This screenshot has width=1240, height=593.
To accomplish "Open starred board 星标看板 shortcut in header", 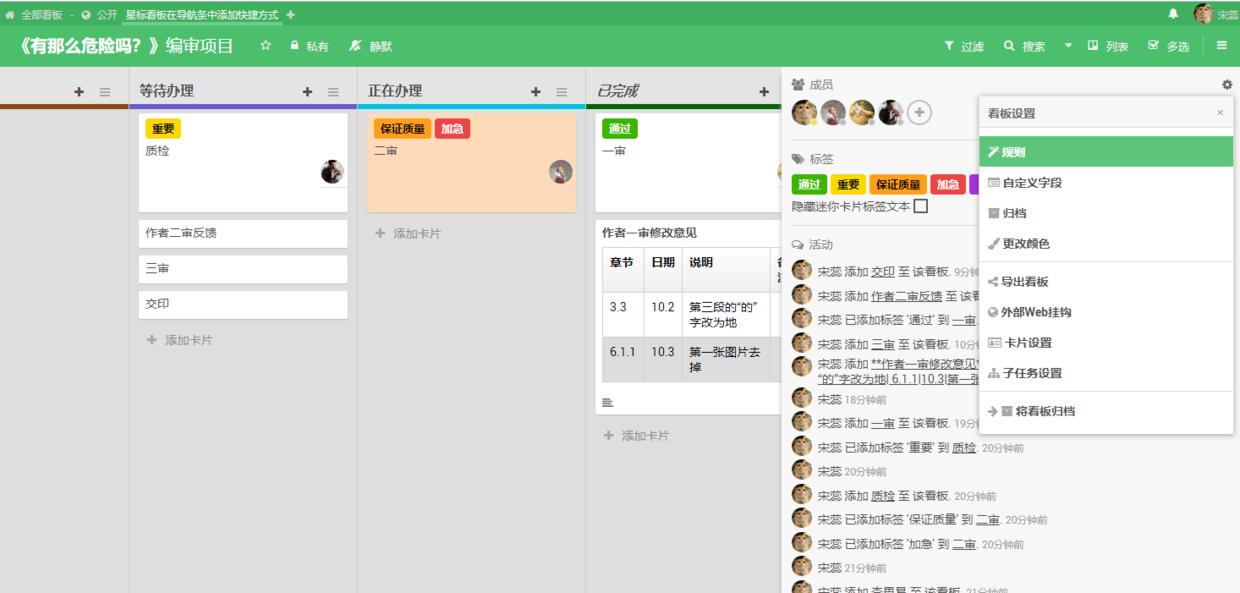I will 202,15.
